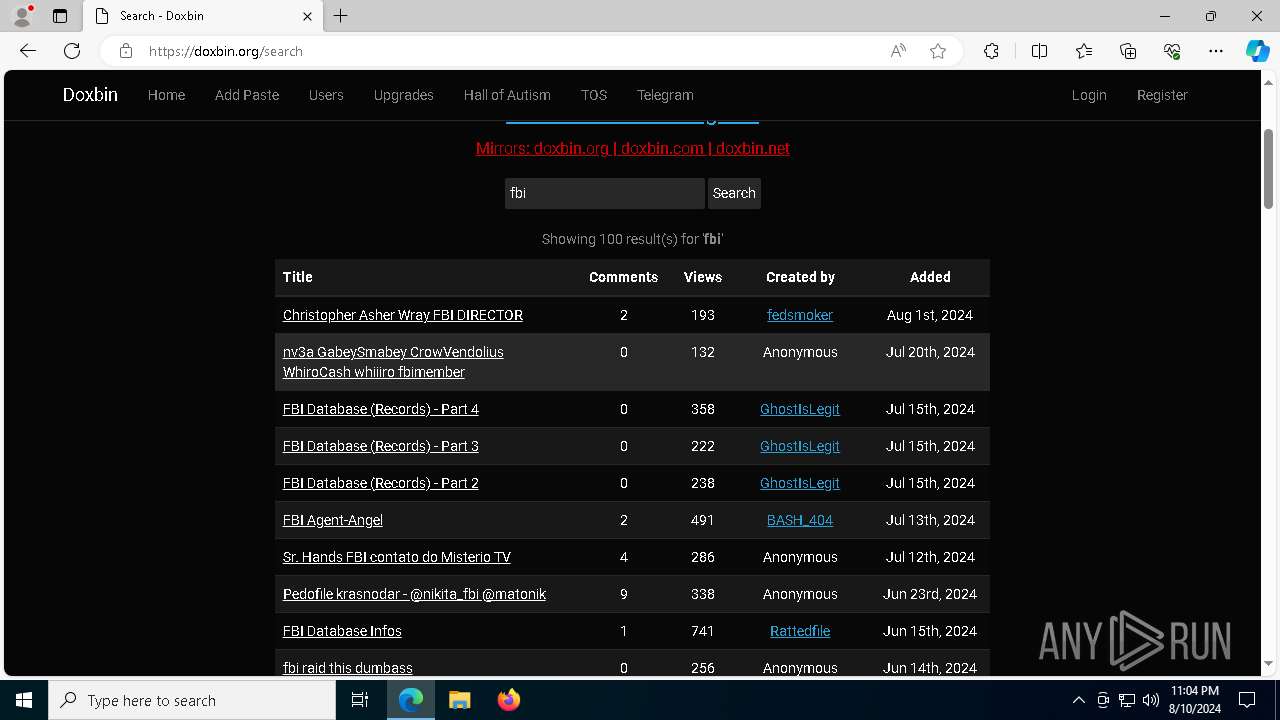Click the Added column header
1280x720 pixels.
coord(930,277)
